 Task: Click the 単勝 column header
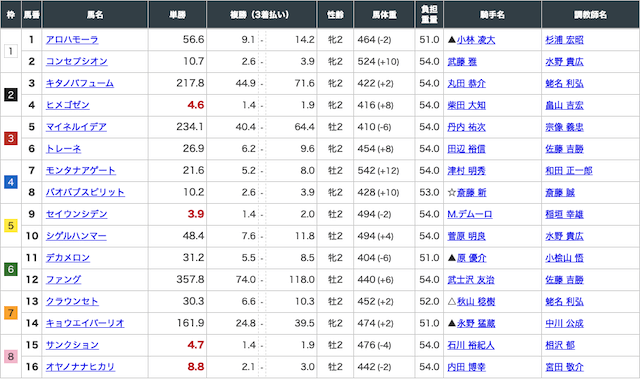[178, 15]
